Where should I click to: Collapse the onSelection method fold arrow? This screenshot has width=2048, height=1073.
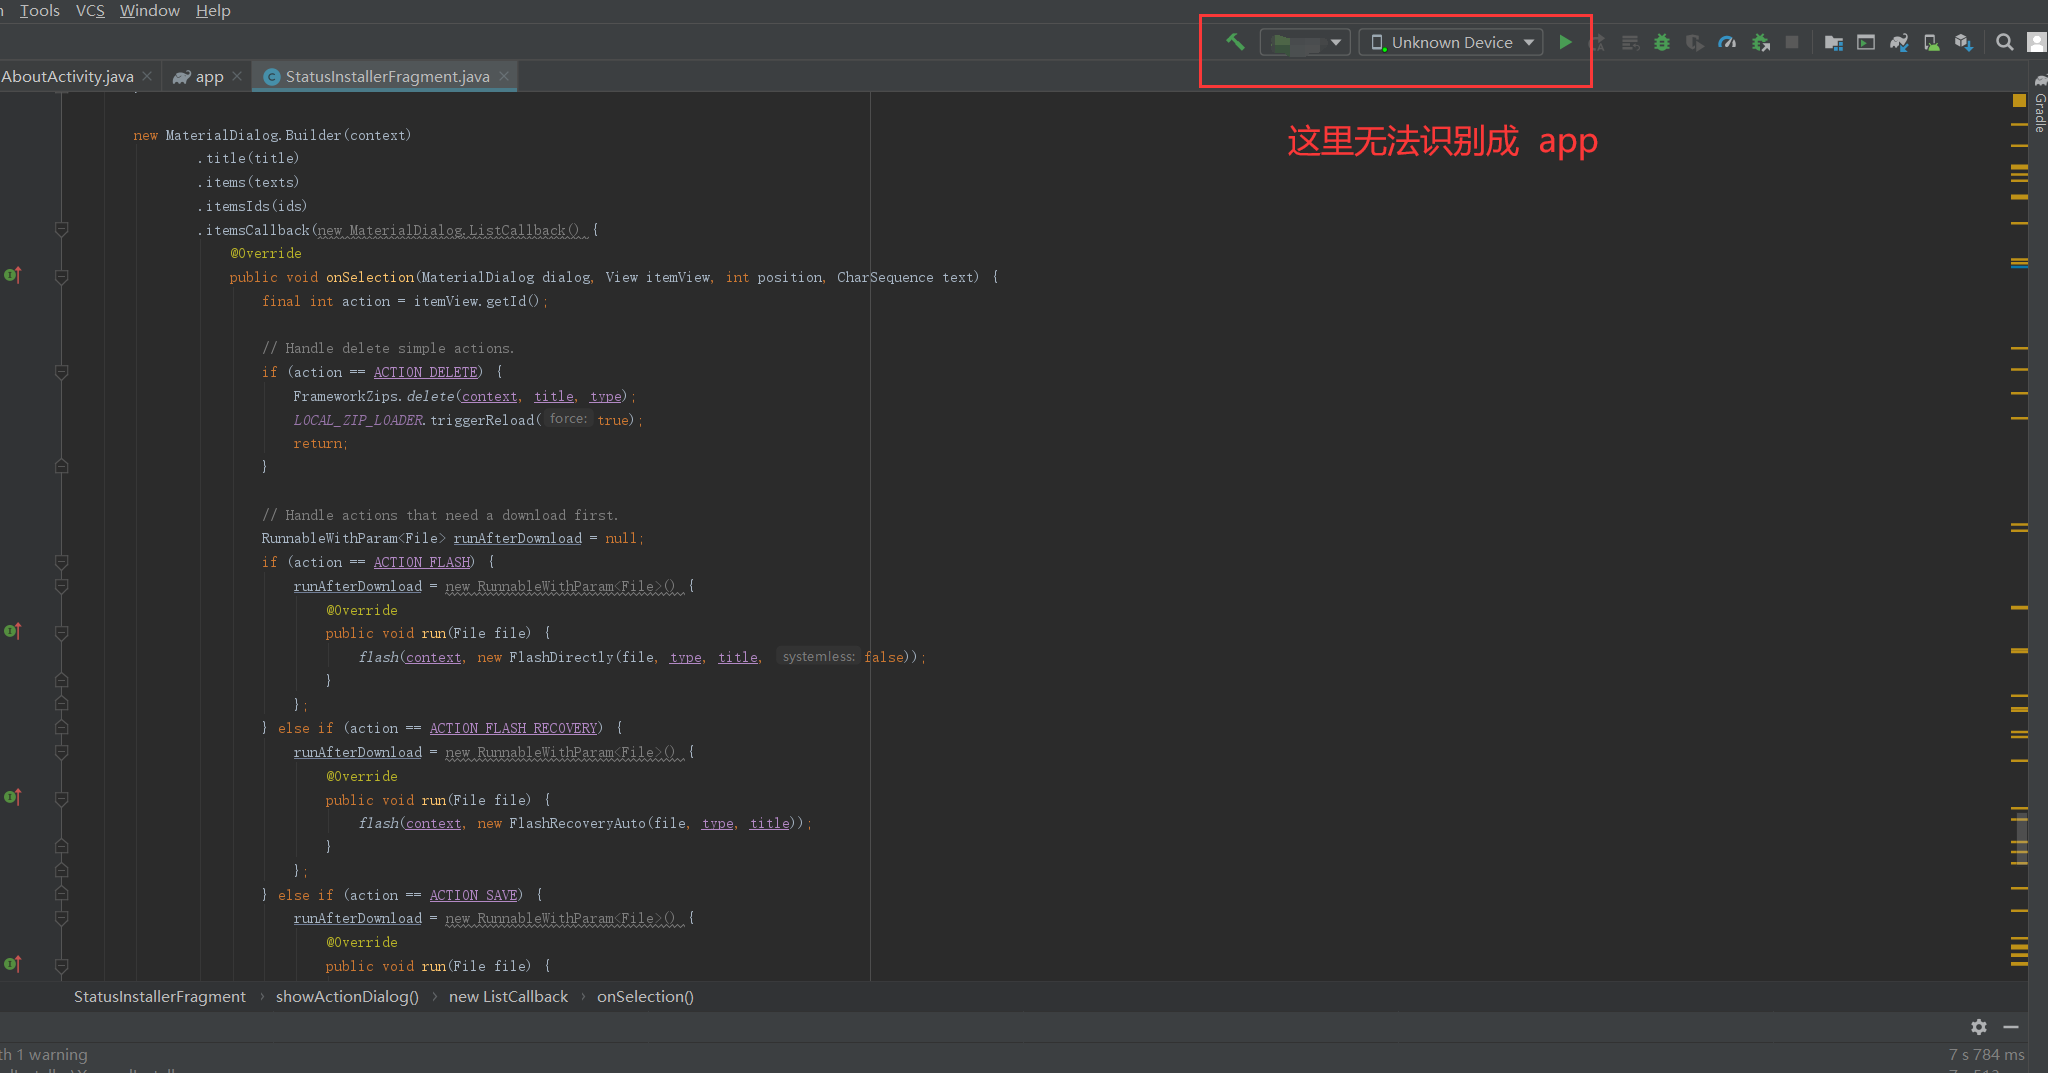[62, 277]
